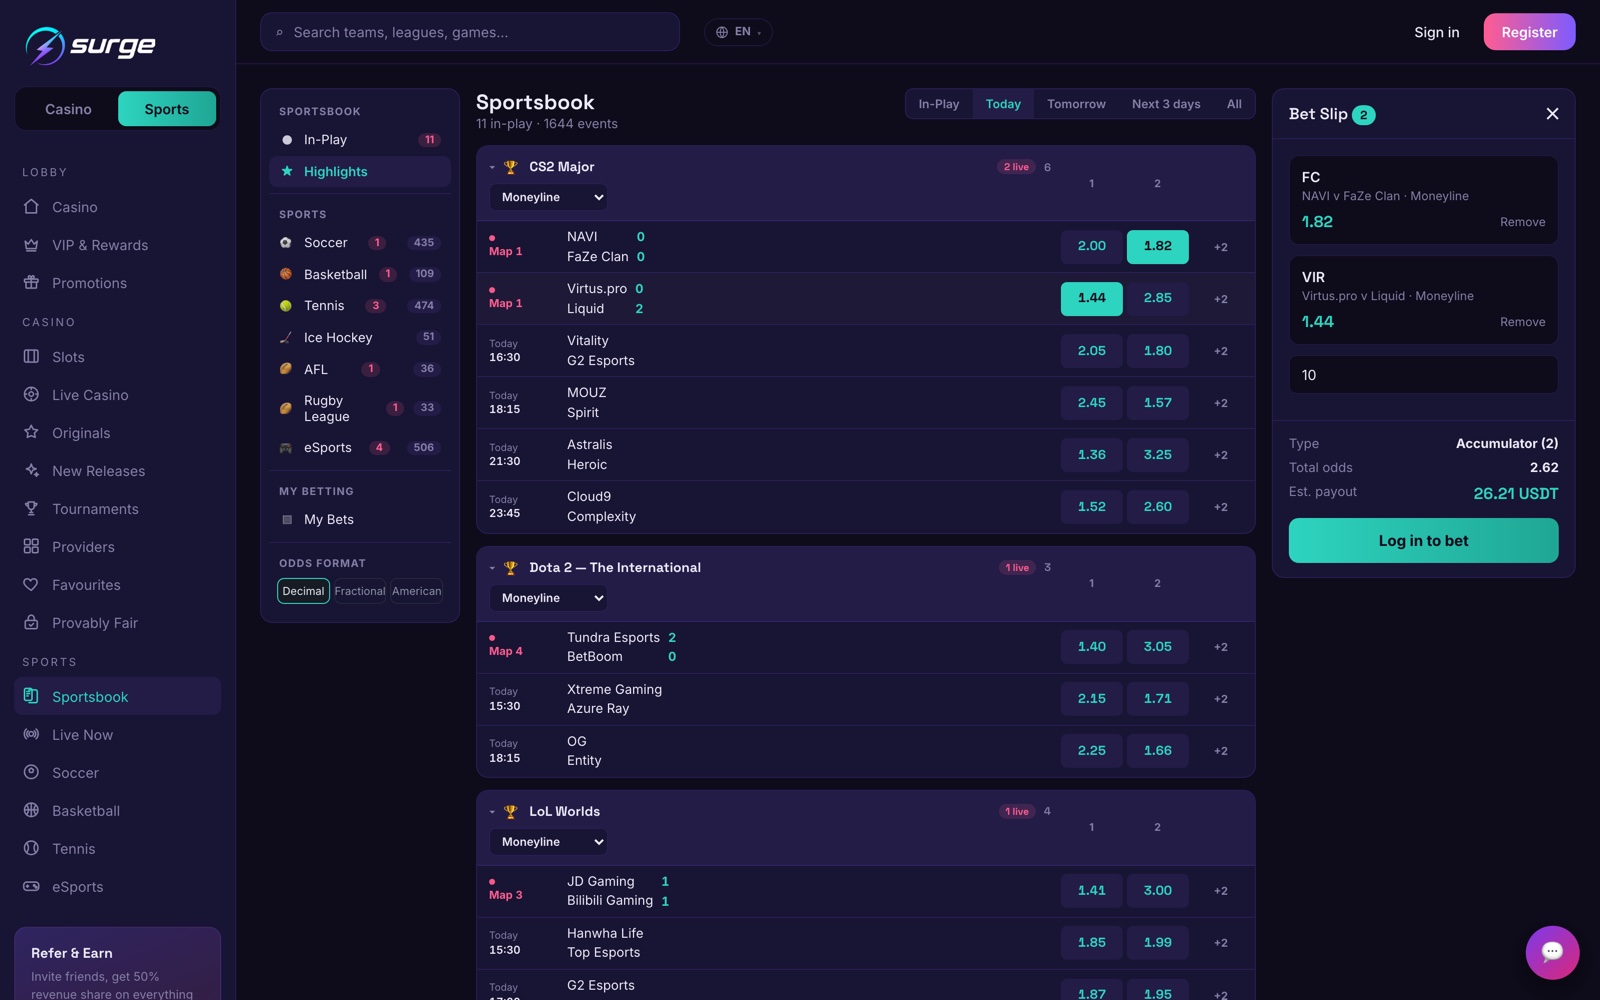Viewport: 1600px width, 1000px height.
Task: Switch to In-Play time filter tab
Action: click(938, 104)
